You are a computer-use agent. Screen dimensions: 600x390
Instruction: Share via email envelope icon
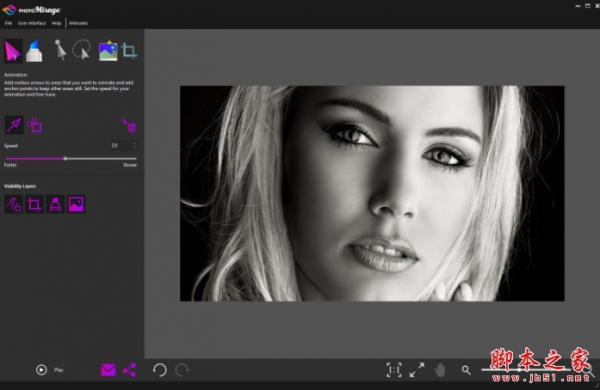(x=108, y=370)
